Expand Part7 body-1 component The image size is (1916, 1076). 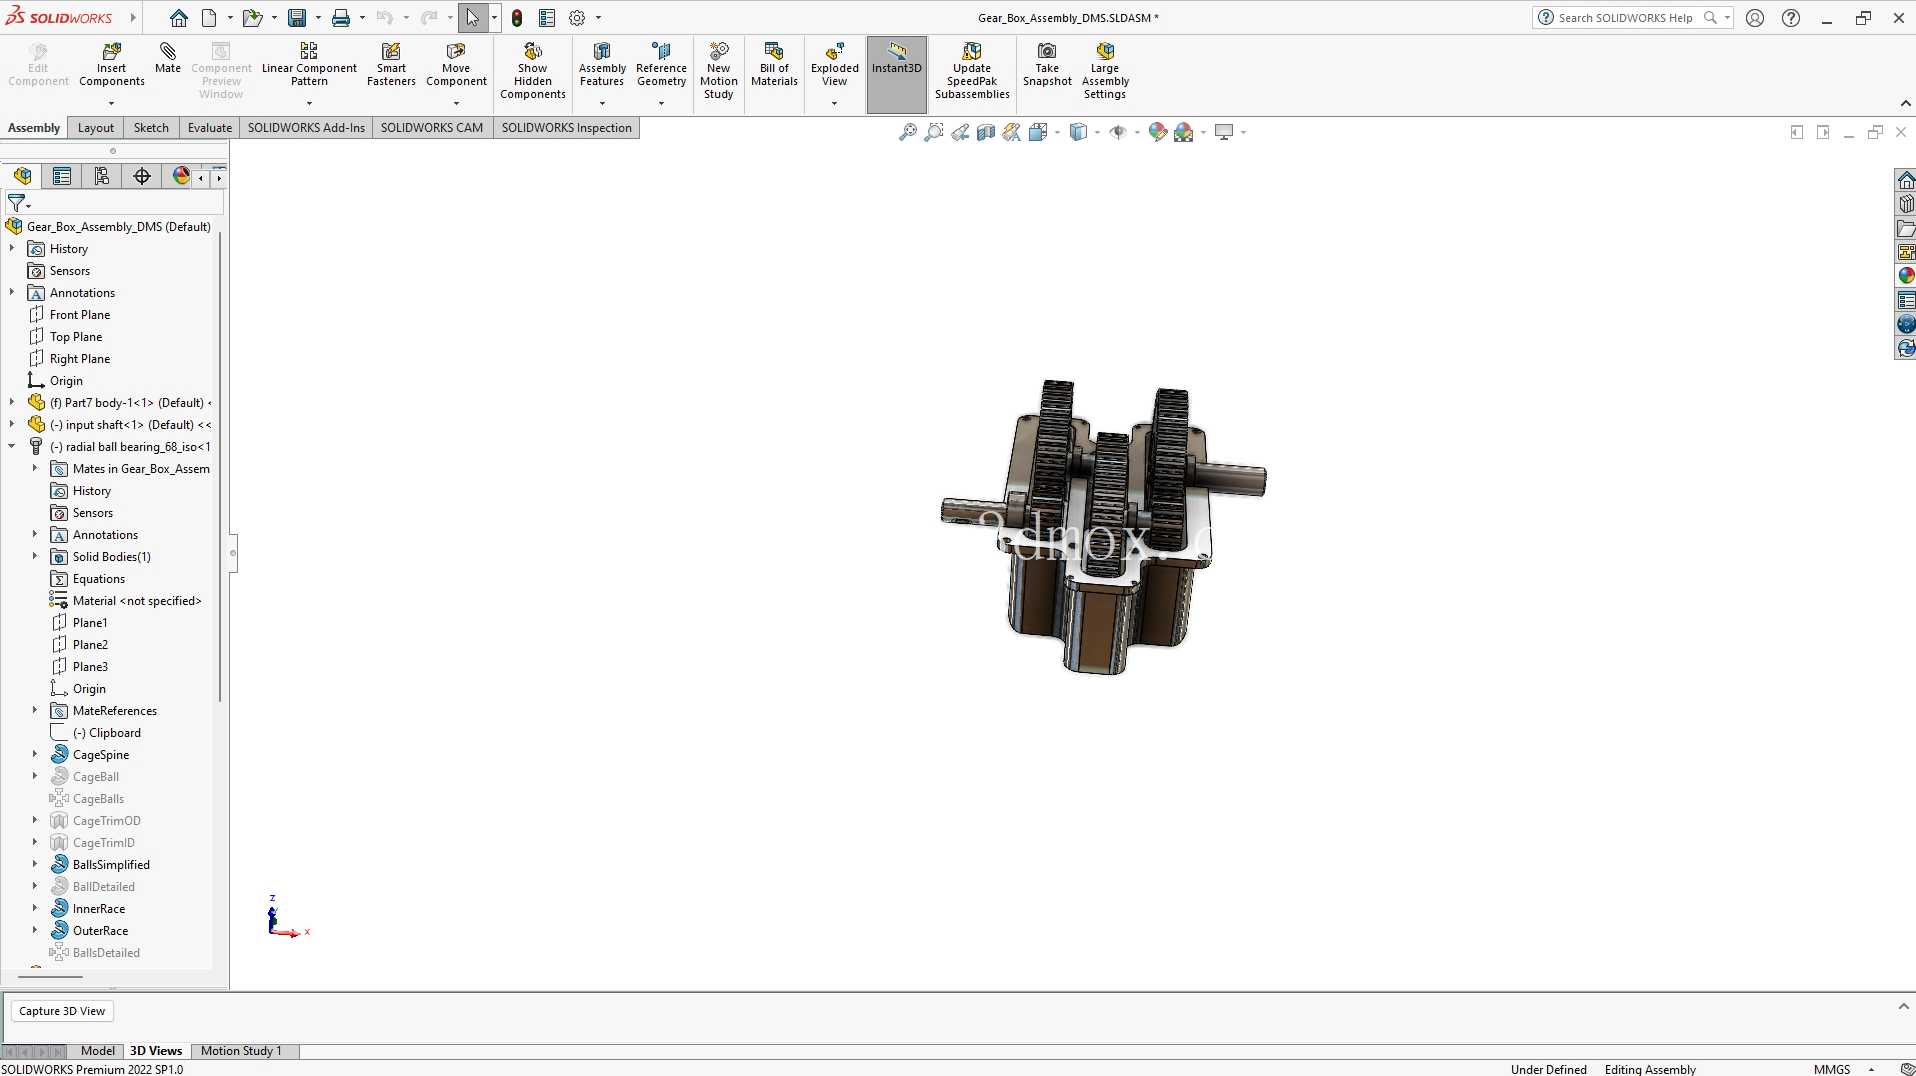pyautogui.click(x=12, y=402)
